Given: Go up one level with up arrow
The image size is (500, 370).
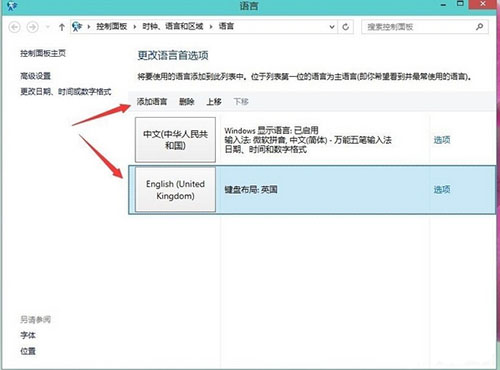Looking at the screenshot, I should tap(61, 27).
